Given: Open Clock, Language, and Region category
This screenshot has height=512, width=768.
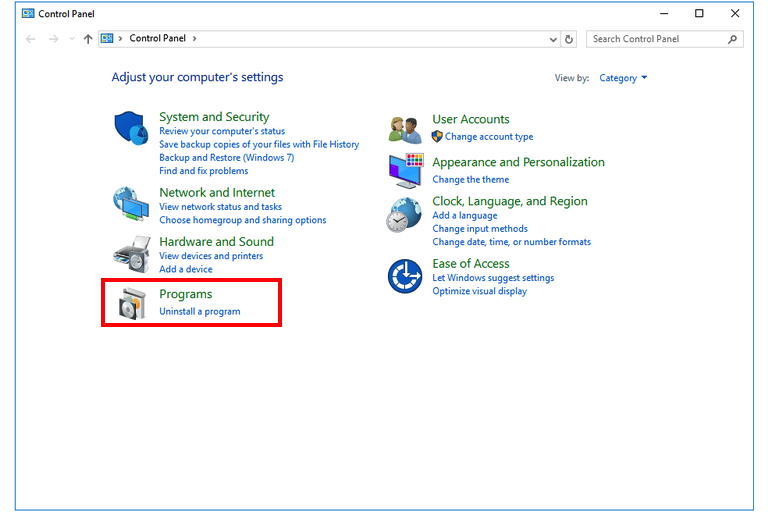Looking at the screenshot, I should click(510, 201).
